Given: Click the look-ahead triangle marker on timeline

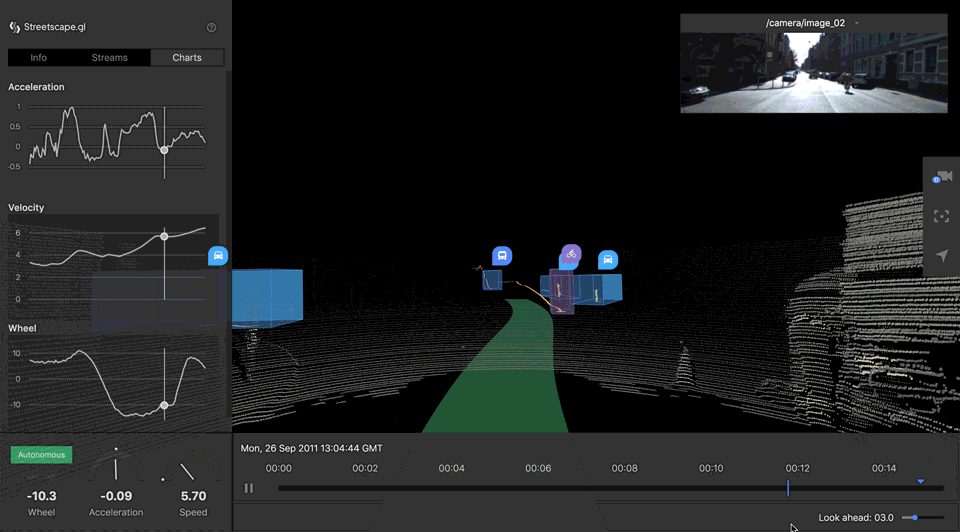Looking at the screenshot, I should pyautogui.click(x=921, y=482).
